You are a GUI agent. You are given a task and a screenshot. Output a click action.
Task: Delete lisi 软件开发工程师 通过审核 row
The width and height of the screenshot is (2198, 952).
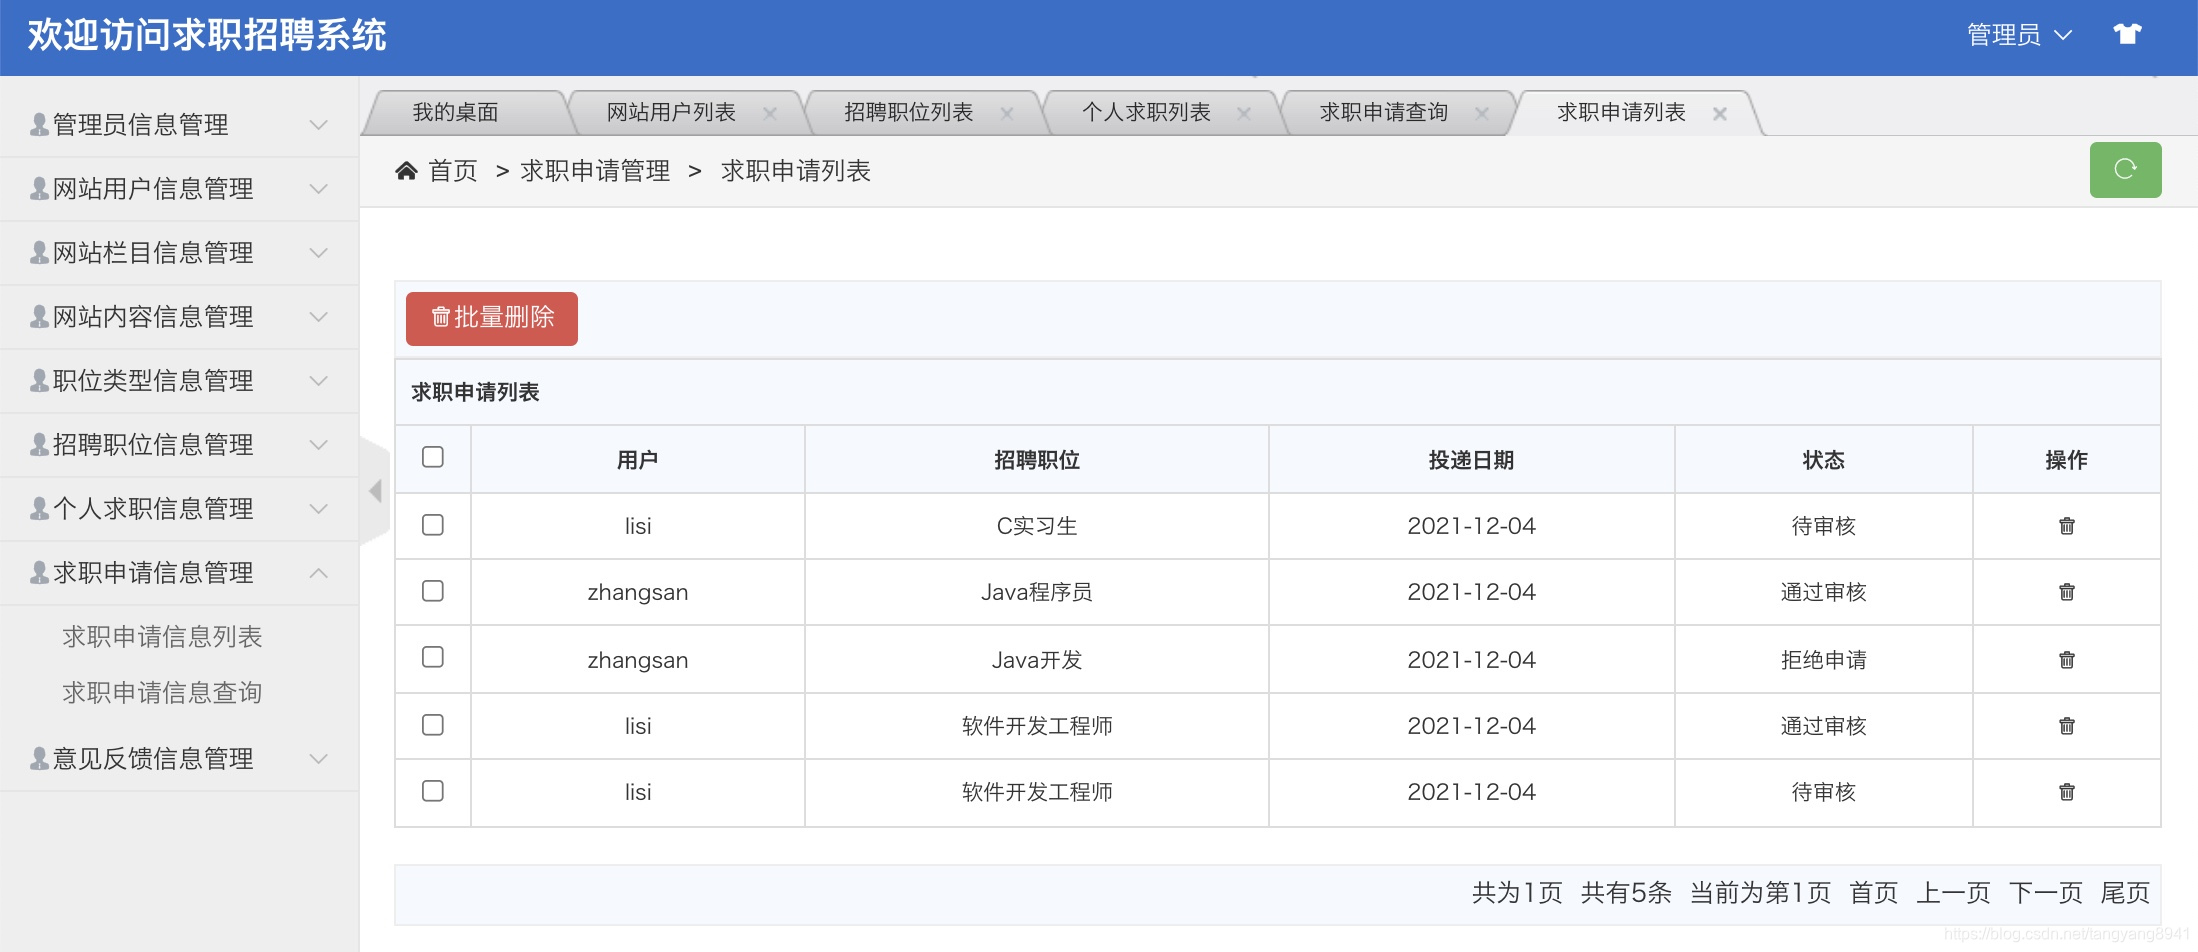[2067, 726]
